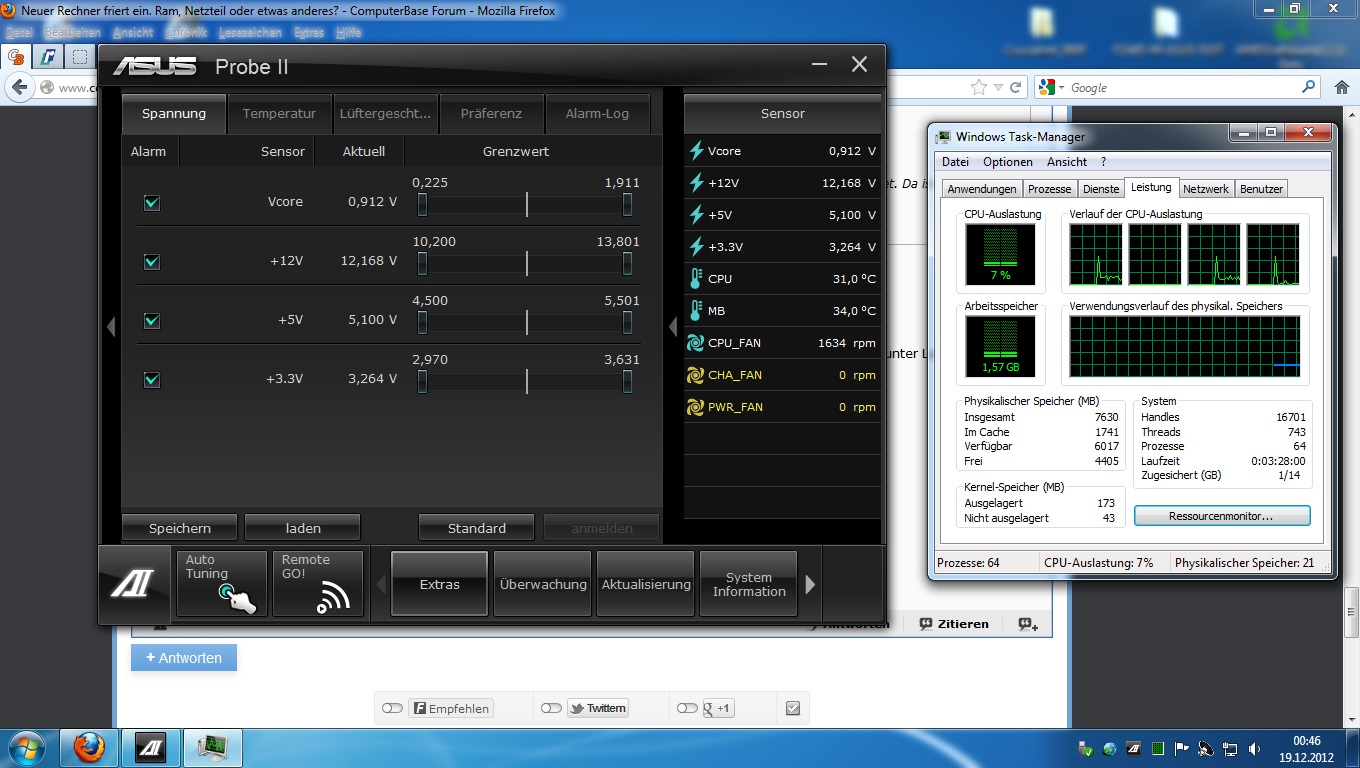Switch to Lüftergeschwindigkeit tab

click(x=385, y=114)
